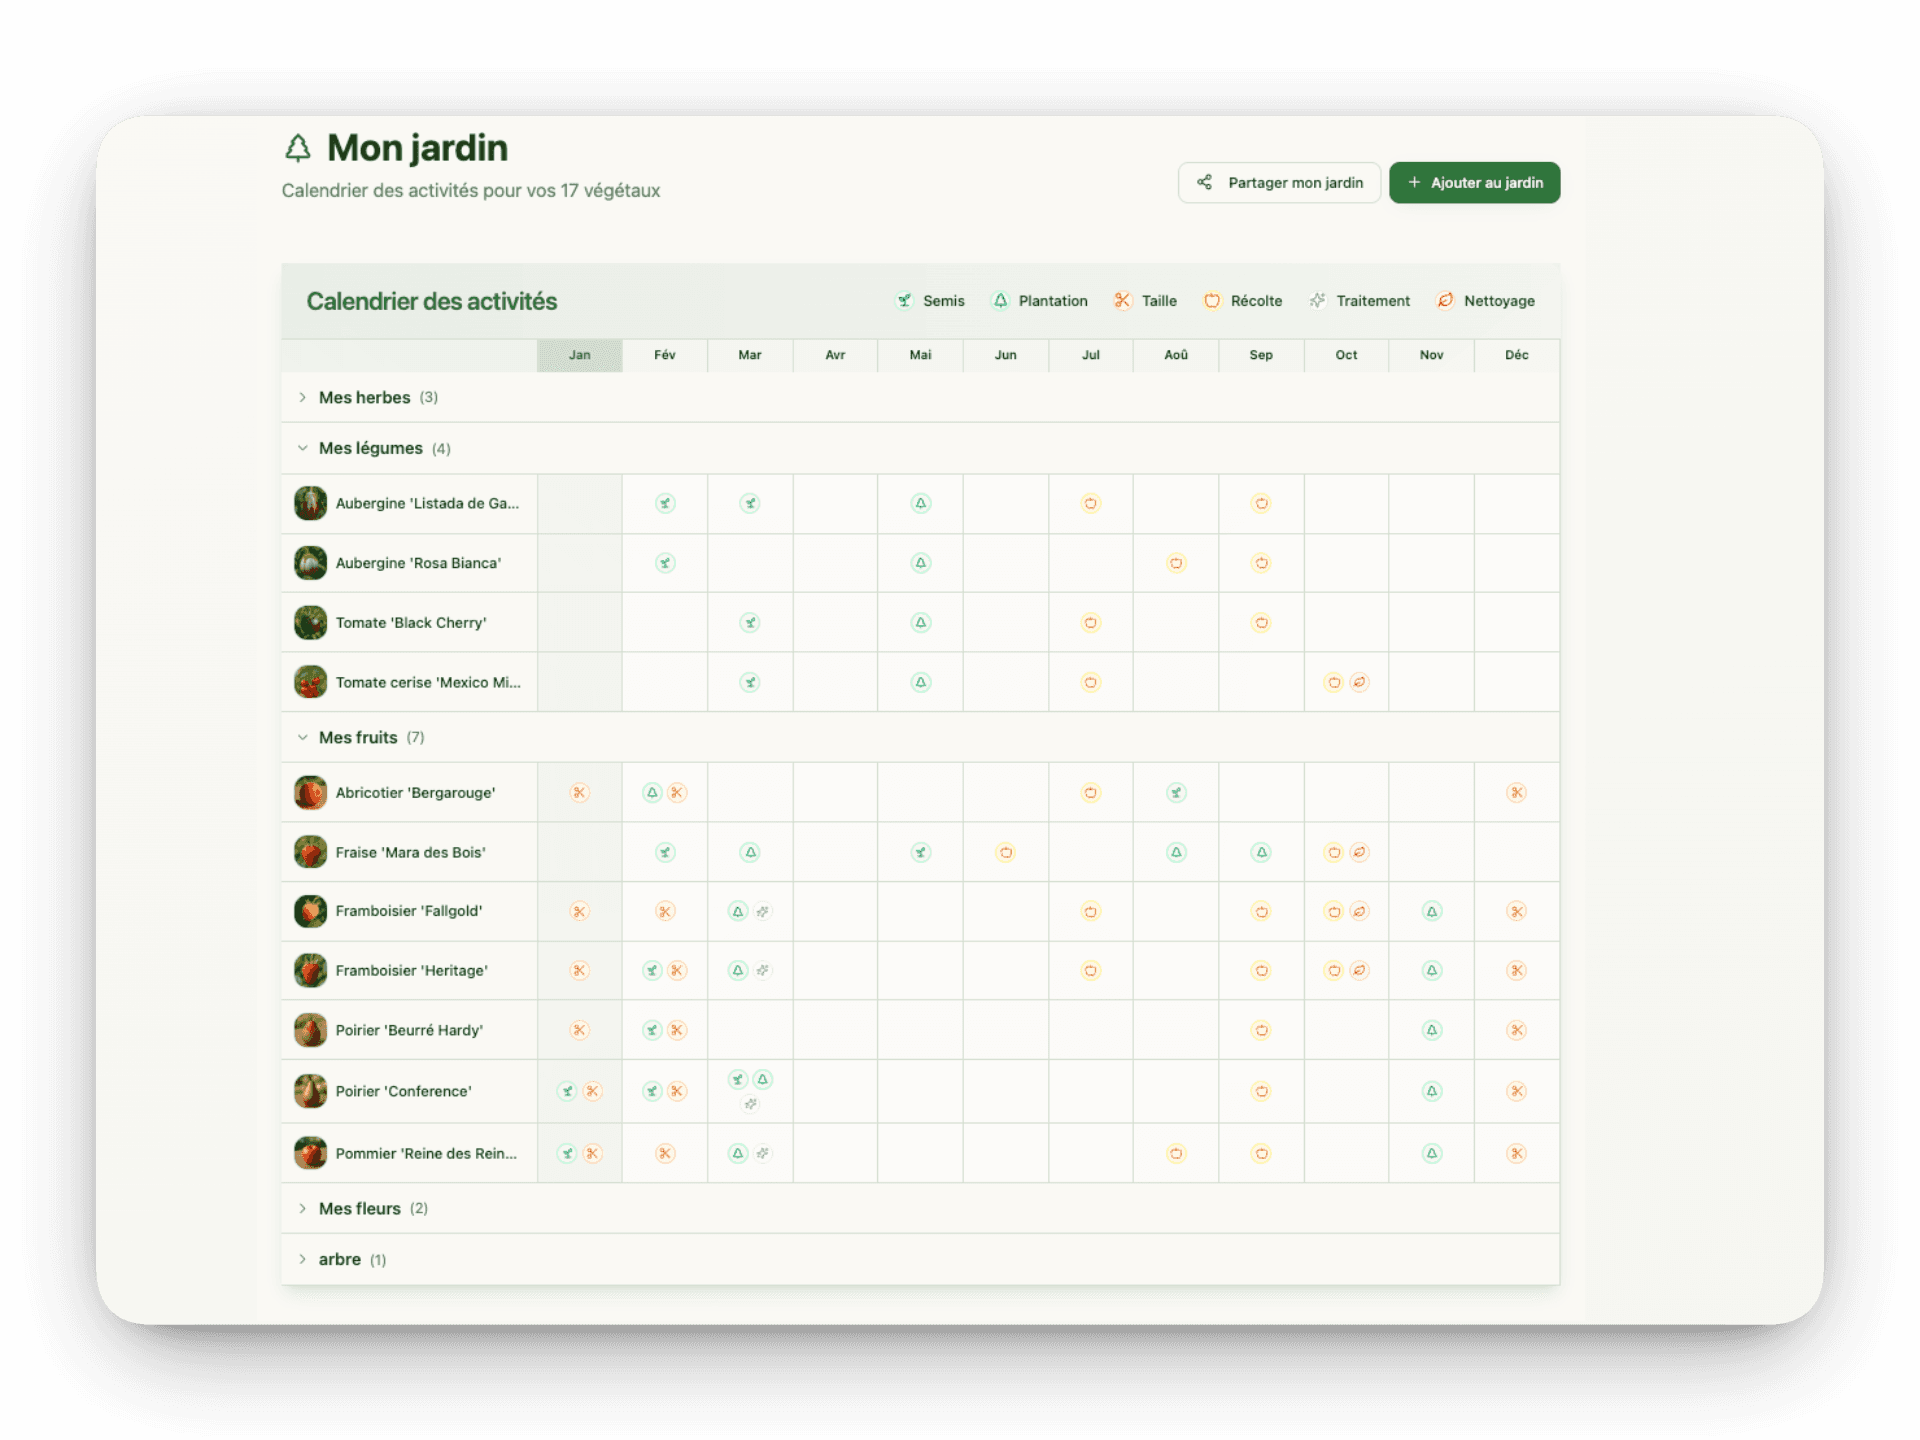The image size is (1920, 1440).
Task: Click the plantation icon for Tomate 'Black Cherry' in Mai
Action: pyautogui.click(x=920, y=622)
